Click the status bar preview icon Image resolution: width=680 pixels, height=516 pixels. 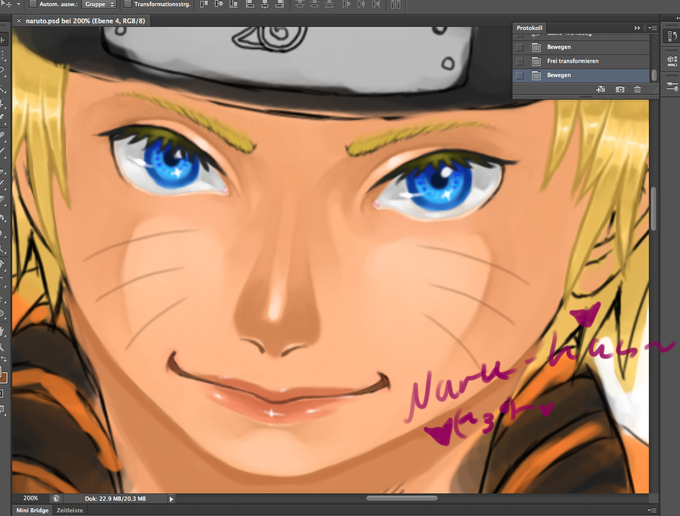click(x=56, y=499)
